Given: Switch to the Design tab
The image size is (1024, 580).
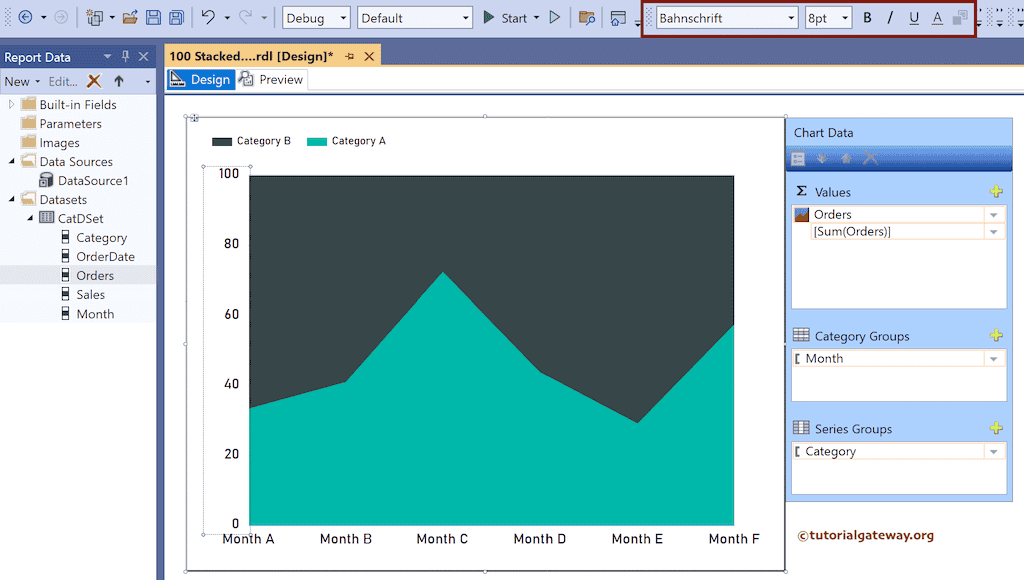Looking at the screenshot, I should [200, 80].
